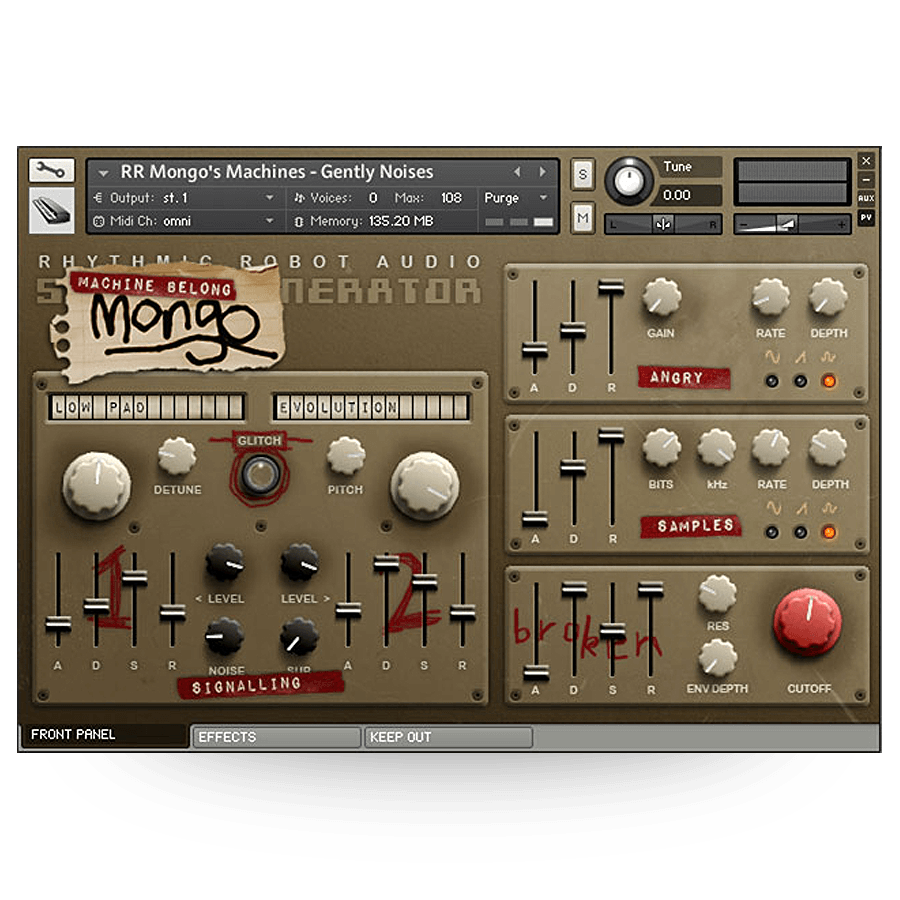
Task: Toggle the GLITCH button
Action: point(259,475)
